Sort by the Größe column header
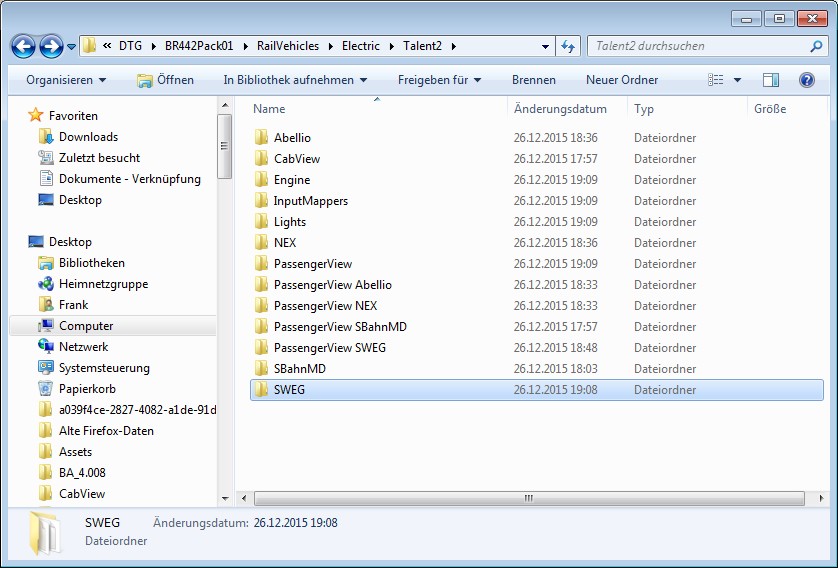 pos(787,109)
